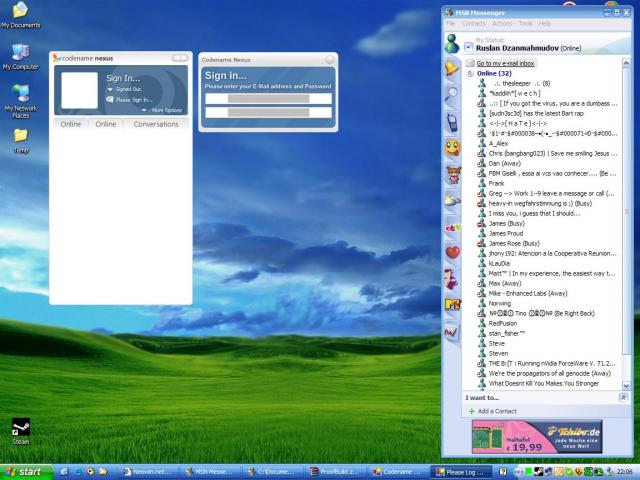Open the purple cartoon figure tab in MSN sidebar
Viewport: 640px width, 480px height.
[x=451, y=279]
